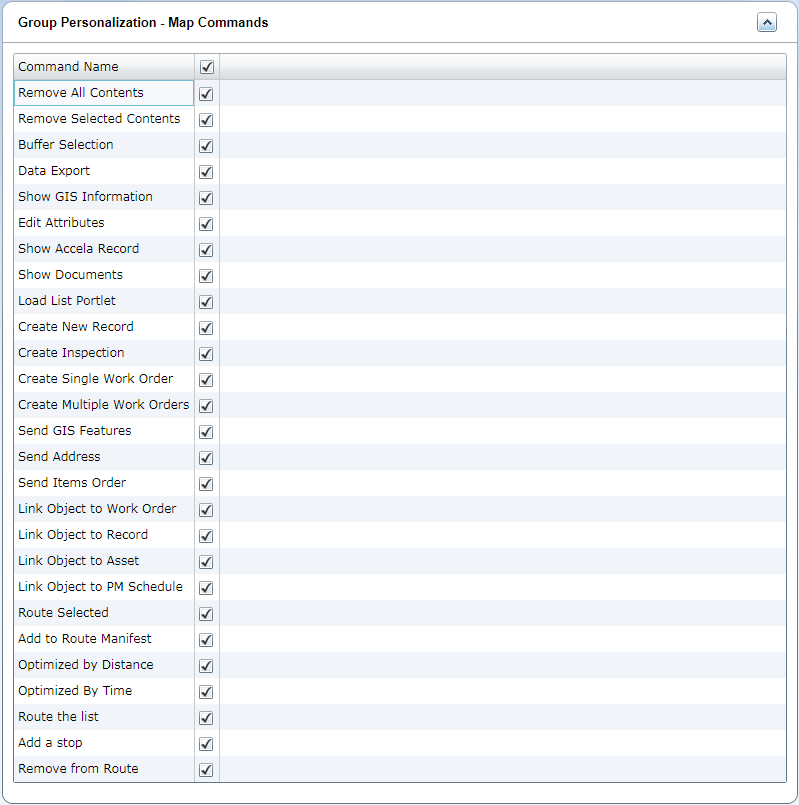Uncheck the Edit Attributes checkbox
The height and width of the screenshot is (805, 799).
click(x=207, y=224)
